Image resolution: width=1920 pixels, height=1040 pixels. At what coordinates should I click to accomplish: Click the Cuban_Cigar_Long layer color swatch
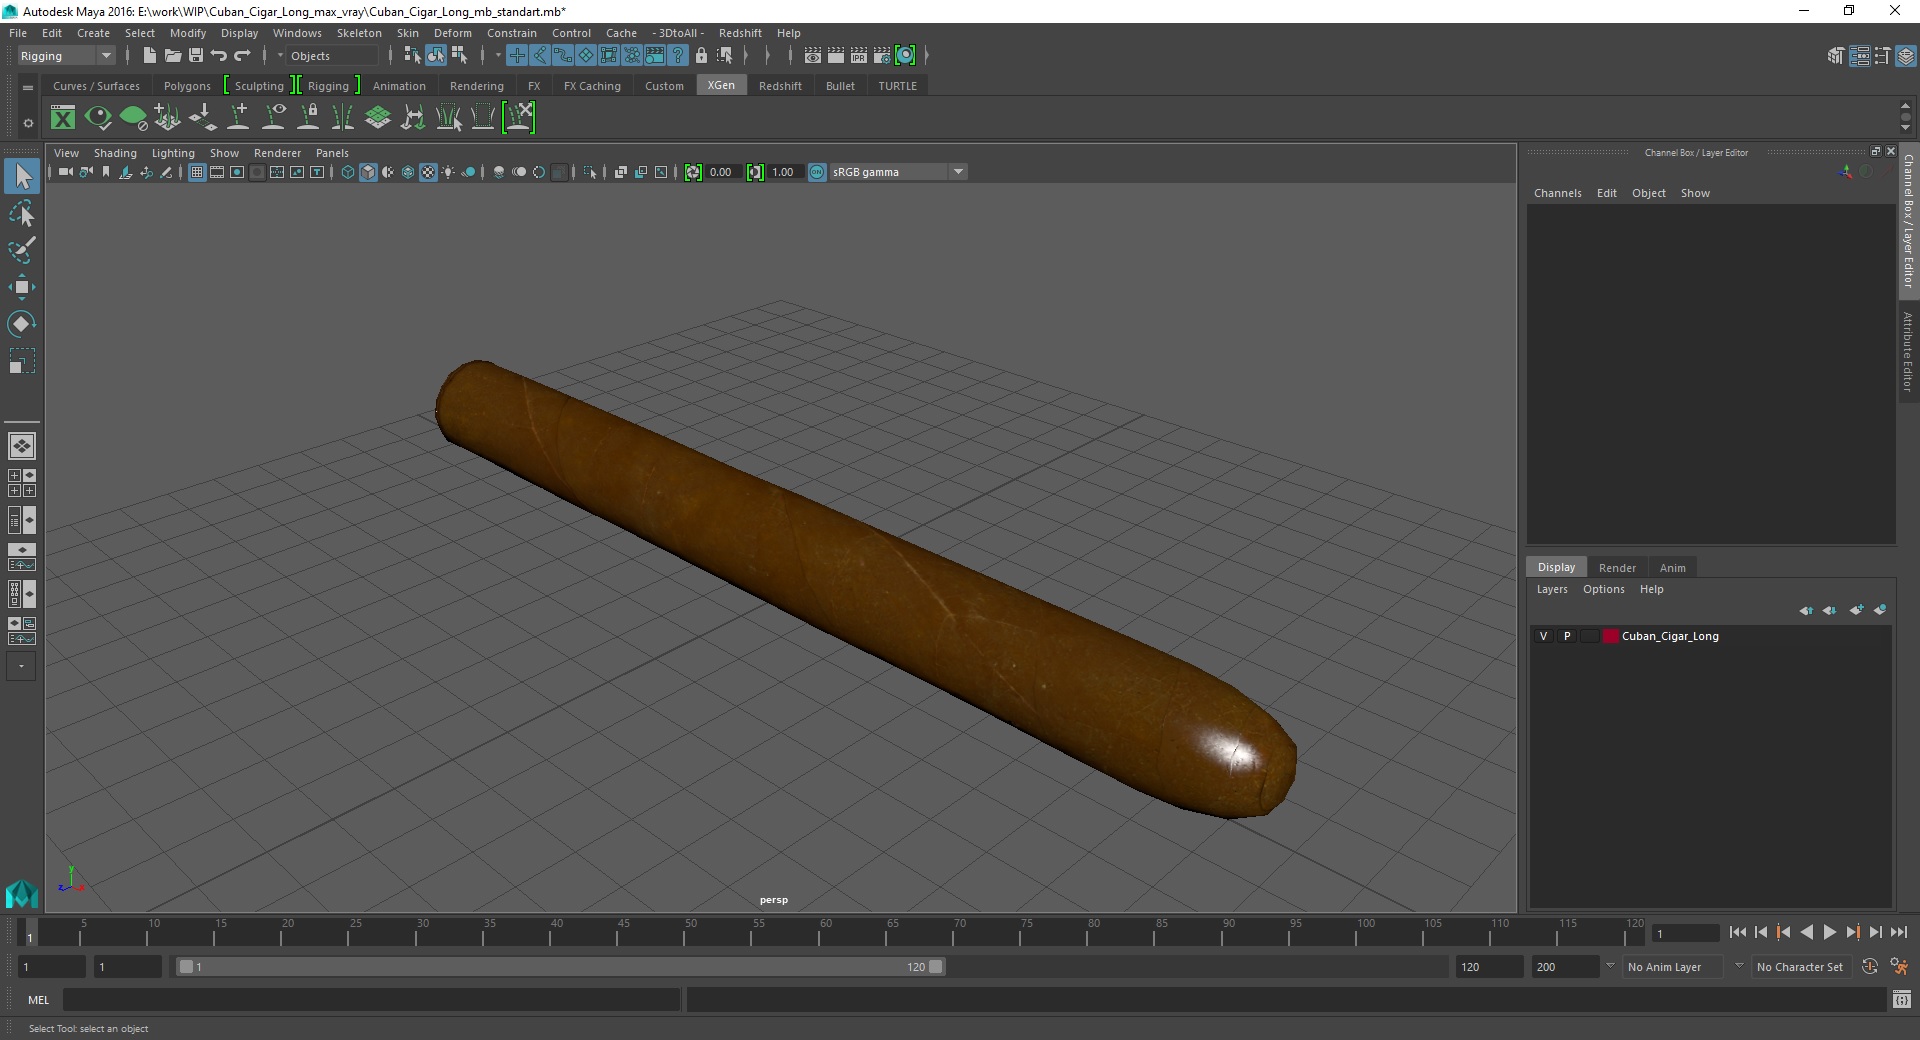(1610, 636)
